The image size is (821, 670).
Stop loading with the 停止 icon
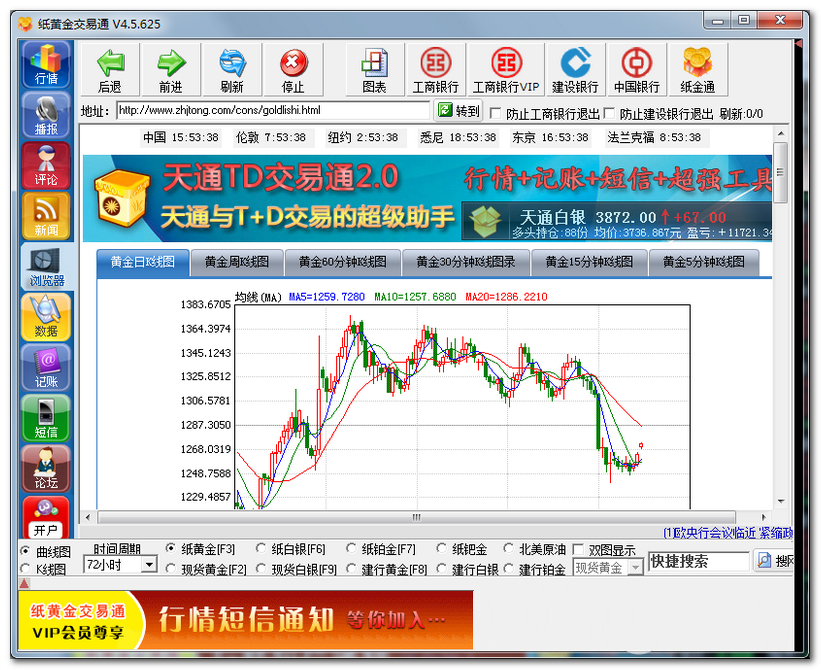293,70
